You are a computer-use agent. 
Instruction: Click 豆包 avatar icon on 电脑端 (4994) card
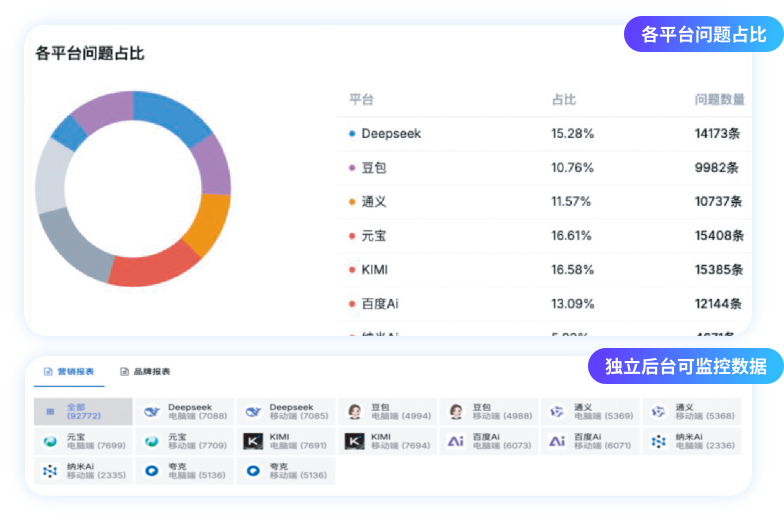(354, 412)
